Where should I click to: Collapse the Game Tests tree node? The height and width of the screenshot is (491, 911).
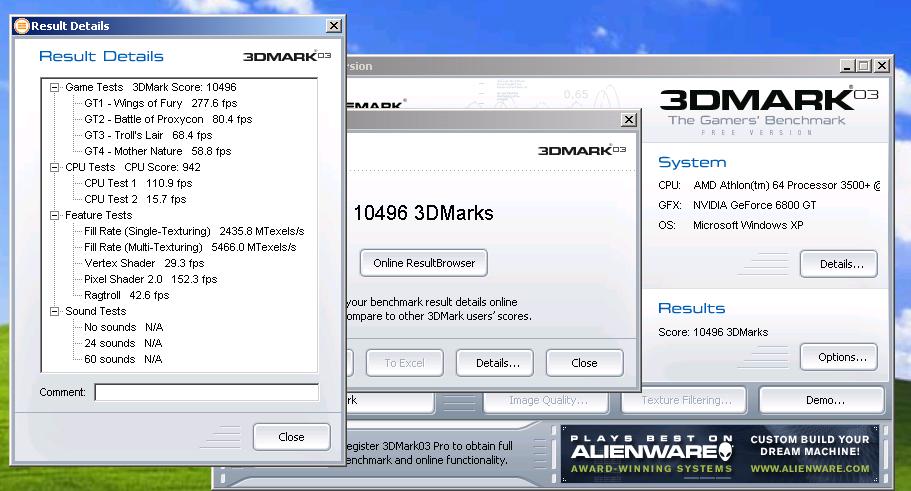pyautogui.click(x=55, y=88)
